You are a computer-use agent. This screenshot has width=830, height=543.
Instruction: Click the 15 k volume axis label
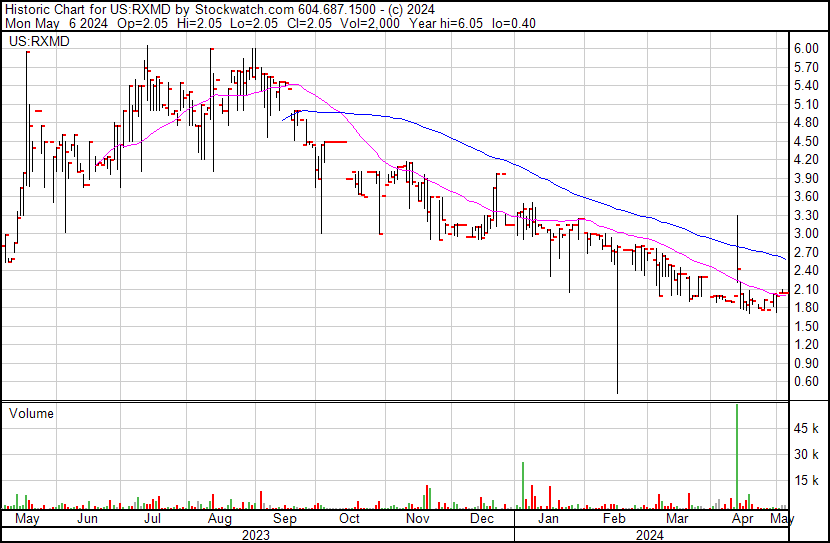pos(806,481)
